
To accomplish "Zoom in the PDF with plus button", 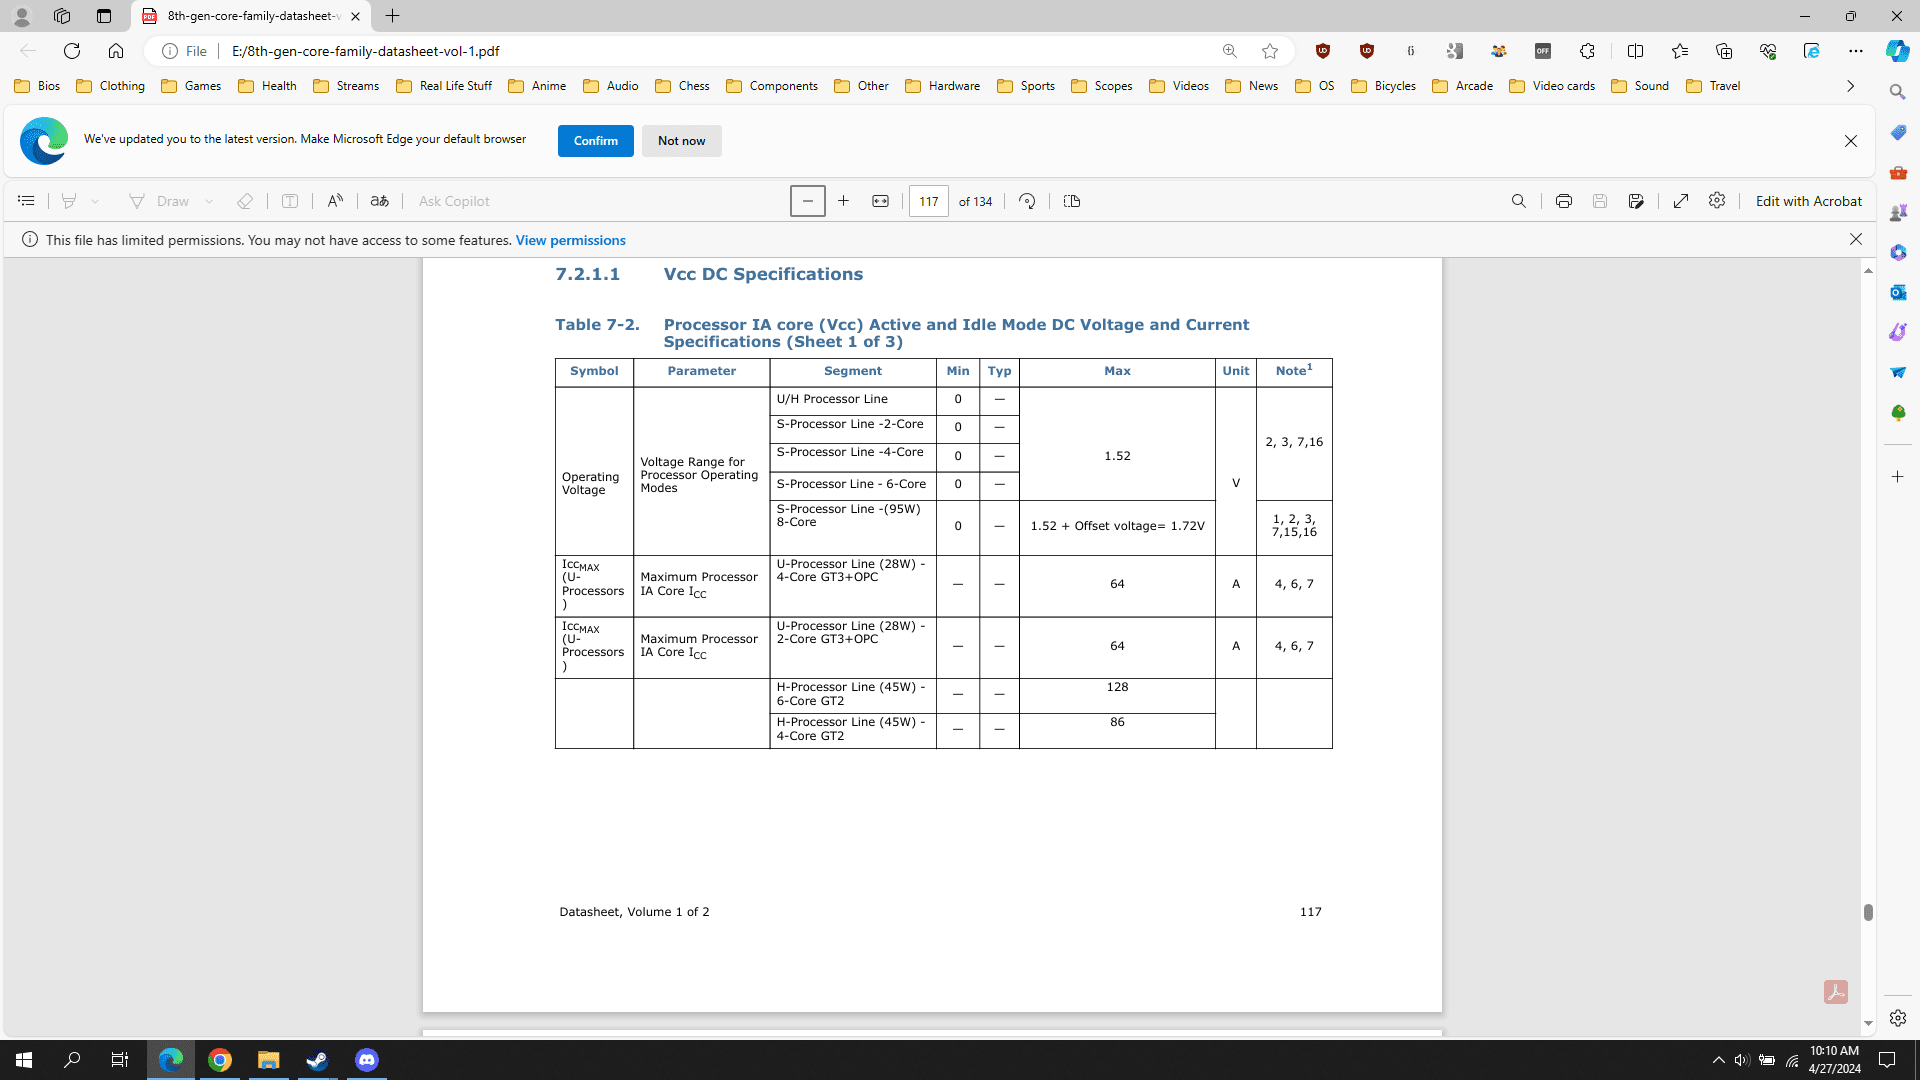I will pyautogui.click(x=844, y=201).
